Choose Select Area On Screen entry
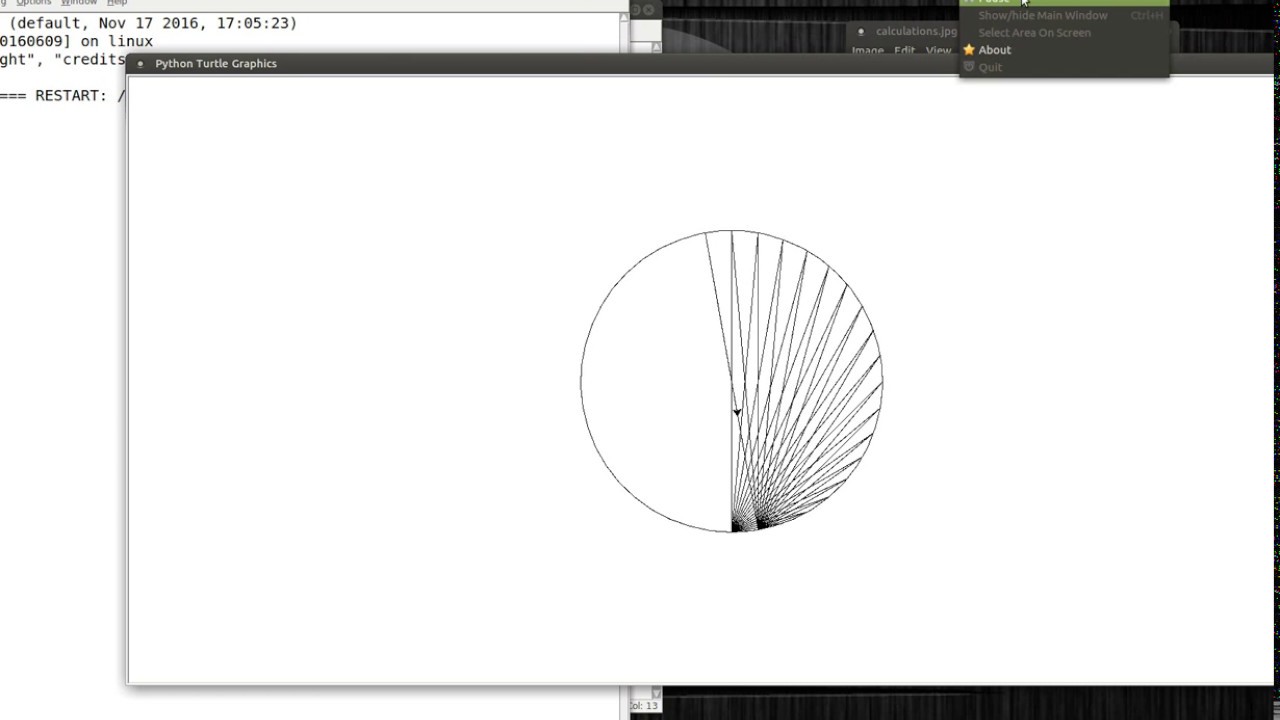The height and width of the screenshot is (720, 1280). pyautogui.click(x=1034, y=33)
